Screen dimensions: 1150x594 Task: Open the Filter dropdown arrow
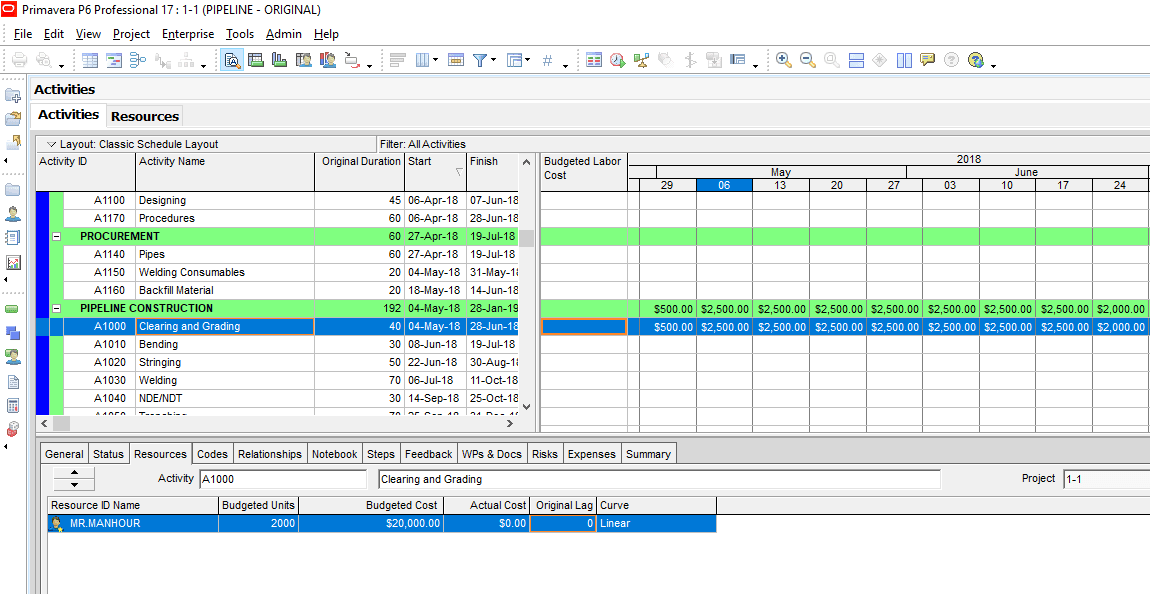coord(494,60)
